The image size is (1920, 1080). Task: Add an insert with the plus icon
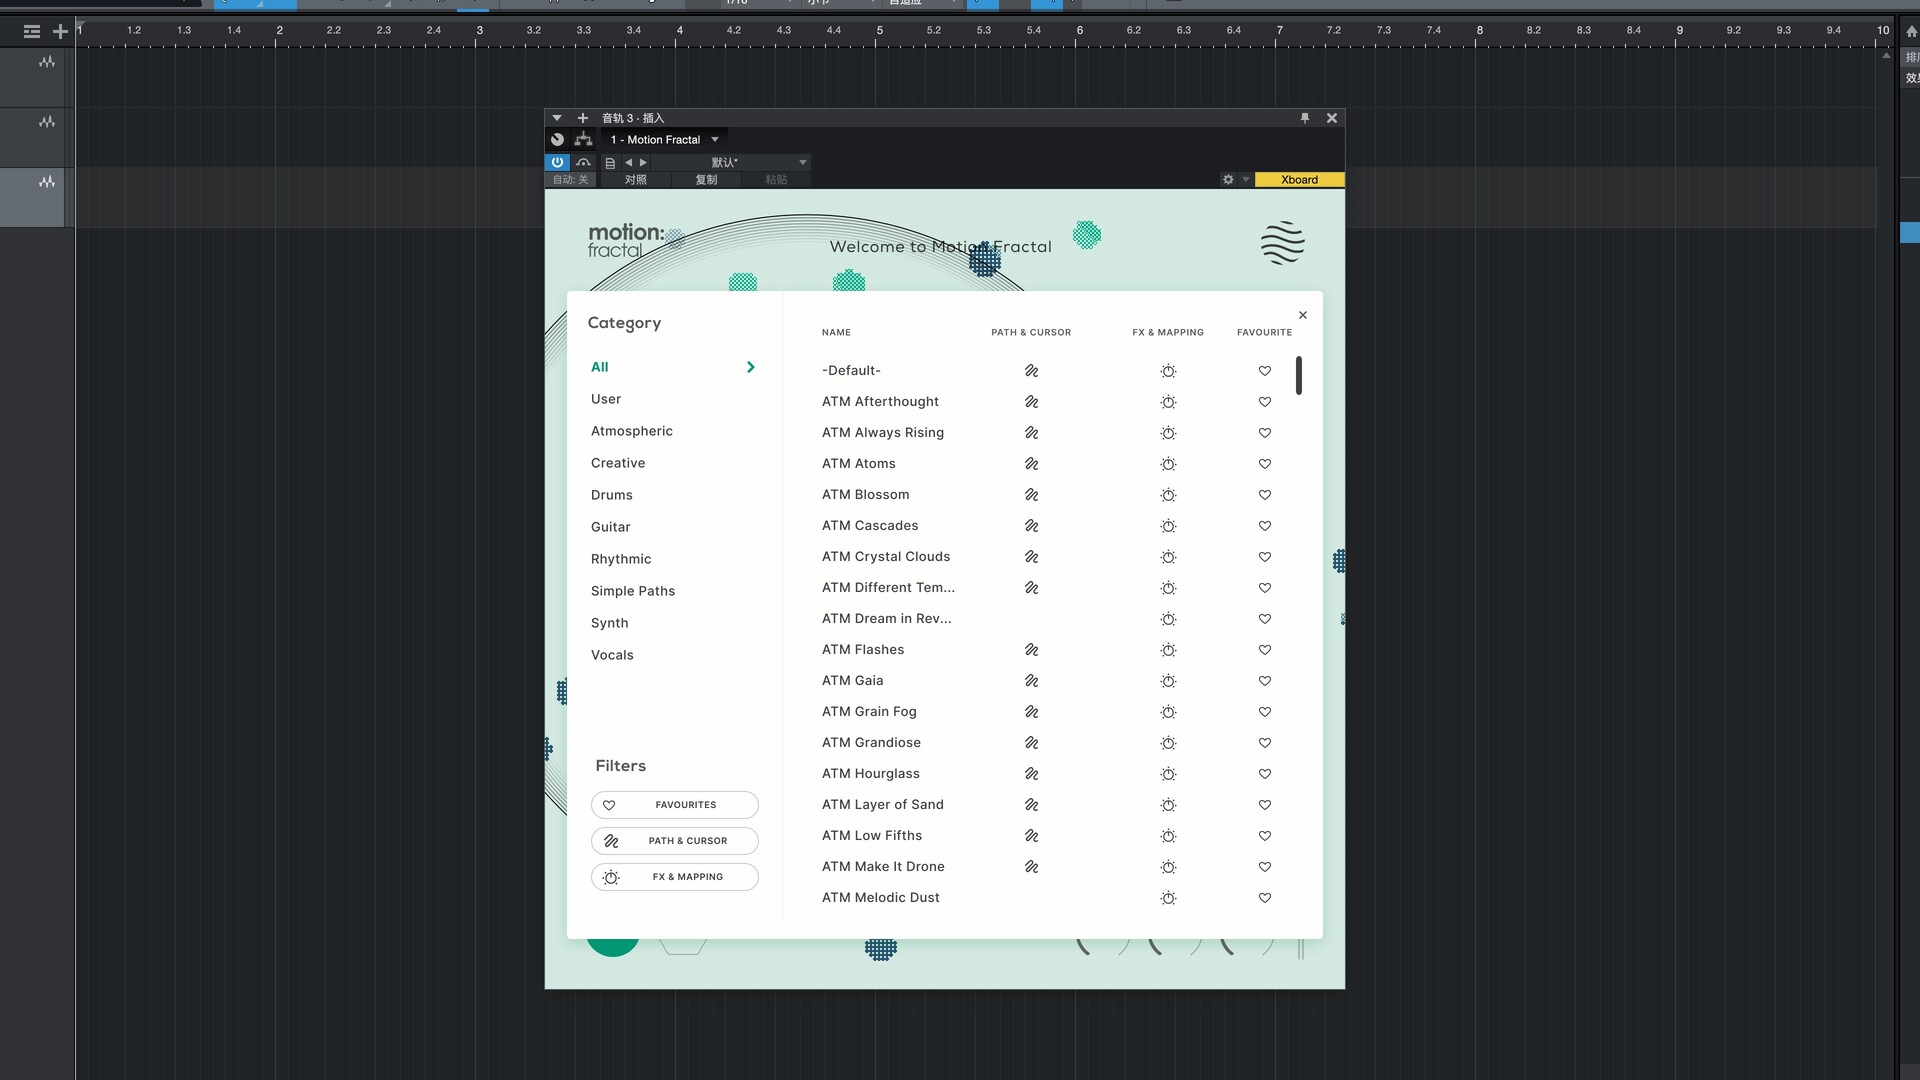pyautogui.click(x=583, y=118)
